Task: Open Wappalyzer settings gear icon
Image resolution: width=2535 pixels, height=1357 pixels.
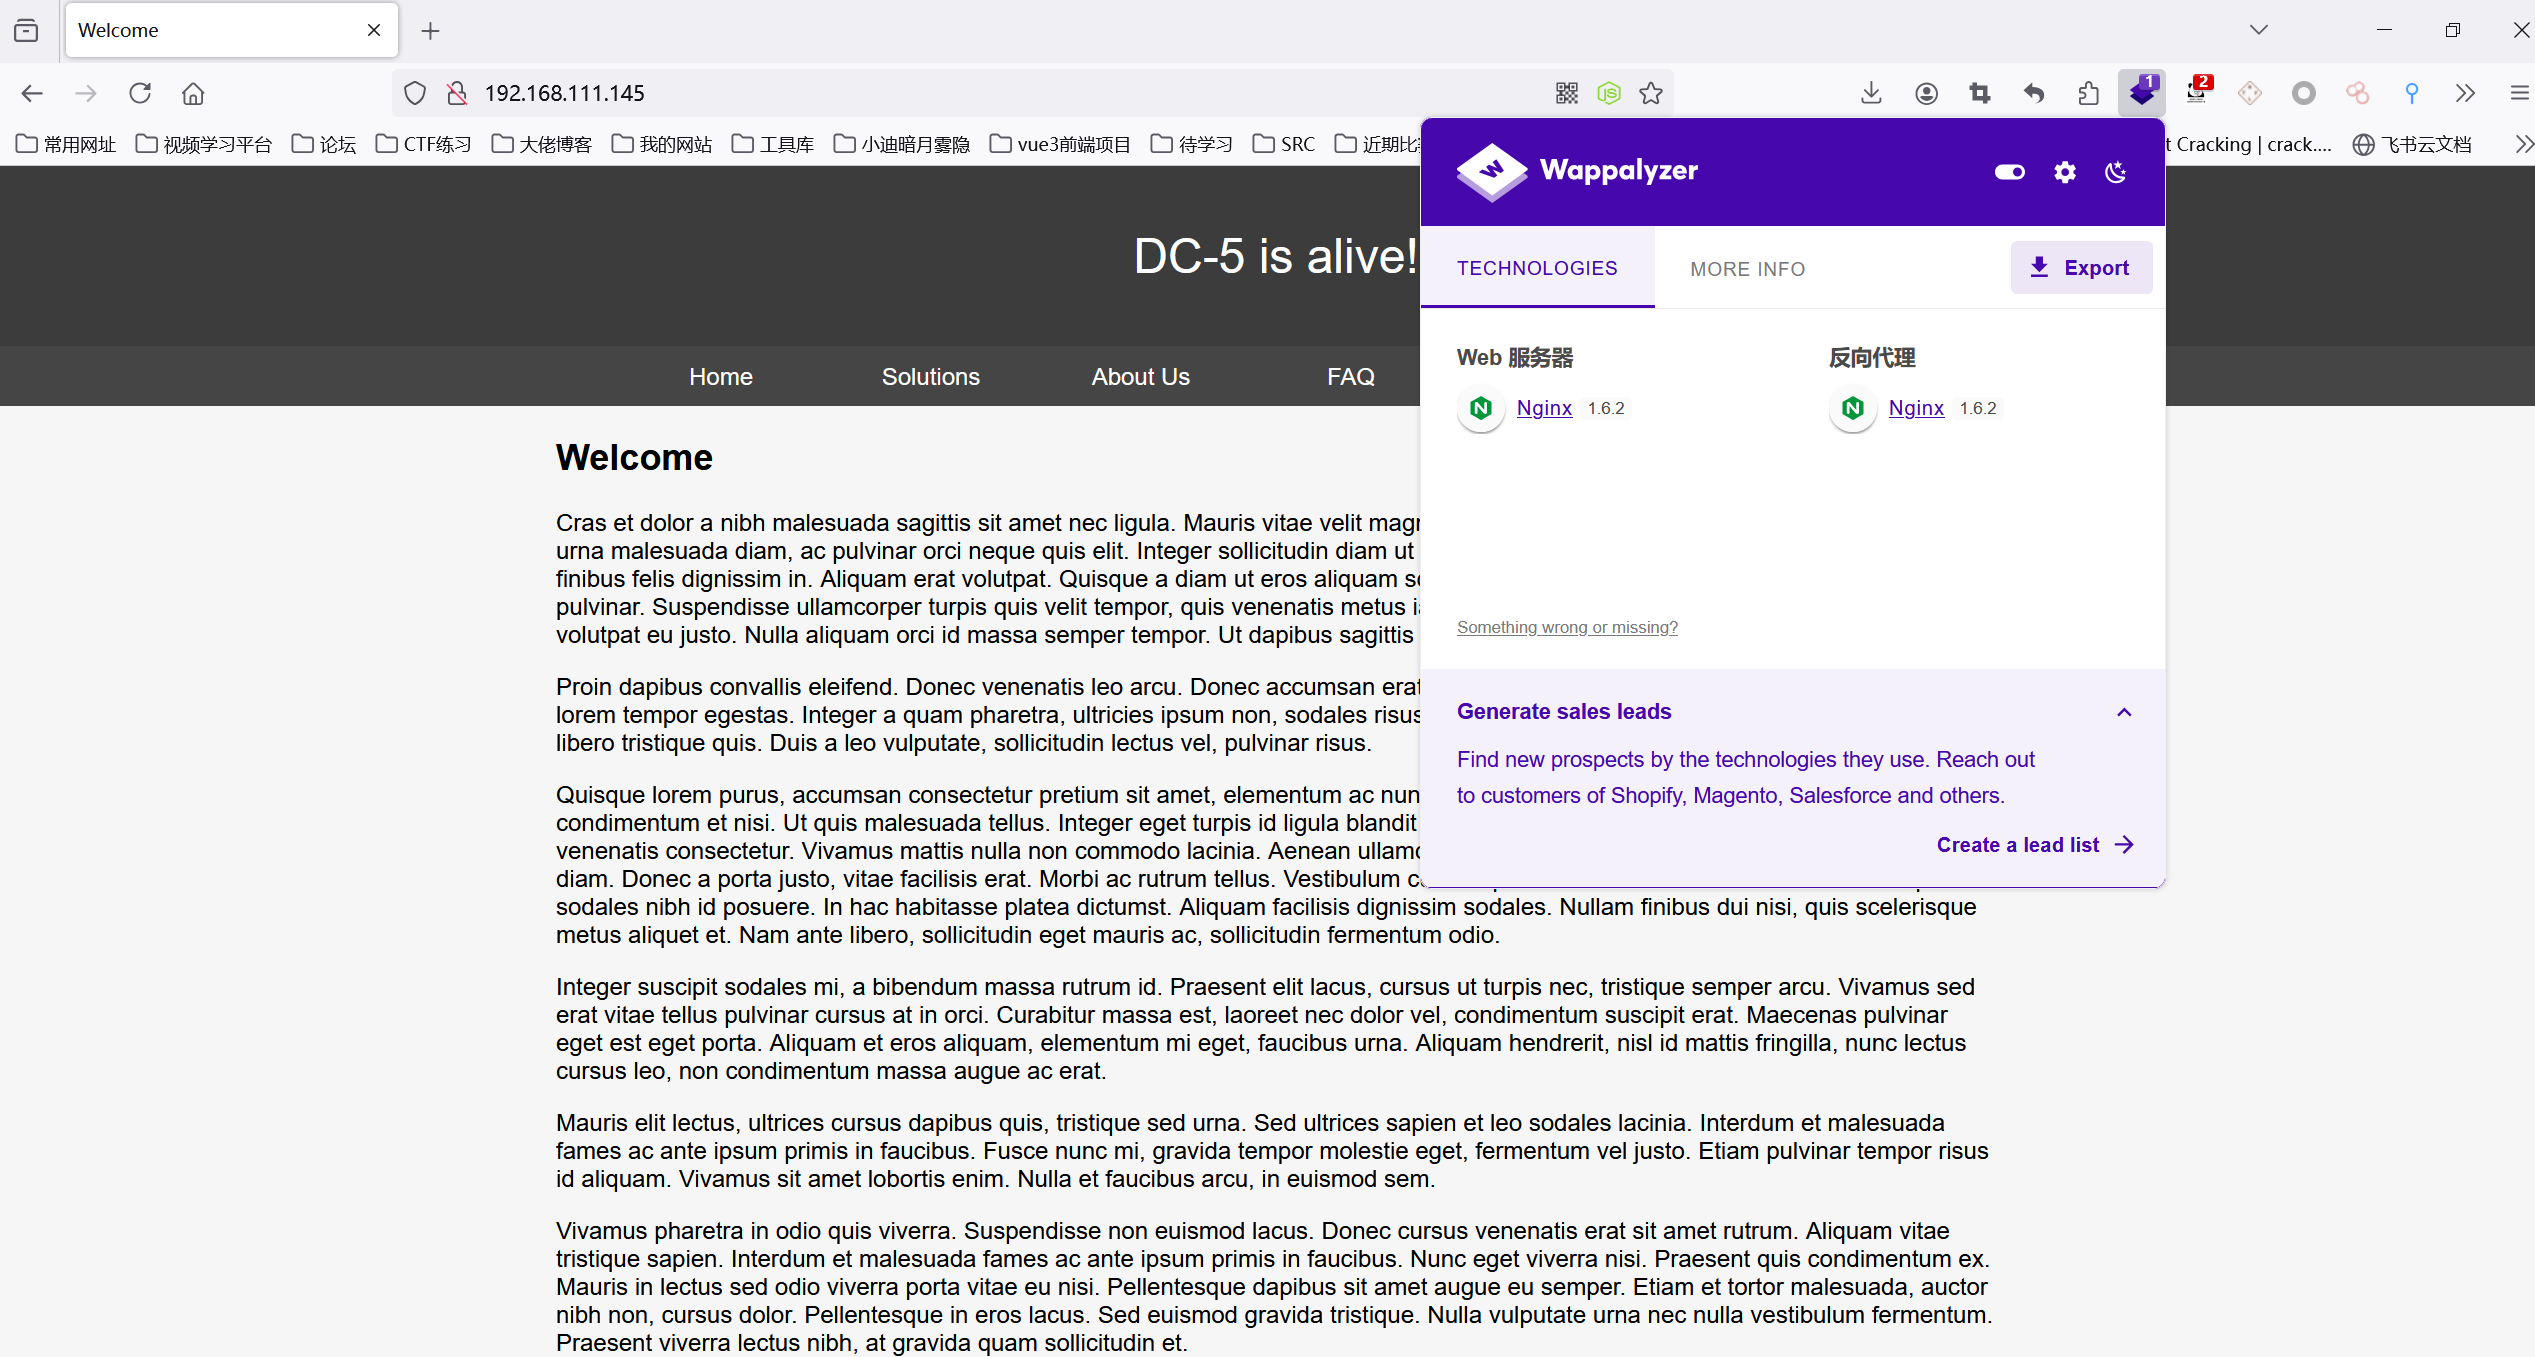Action: tap(2064, 172)
